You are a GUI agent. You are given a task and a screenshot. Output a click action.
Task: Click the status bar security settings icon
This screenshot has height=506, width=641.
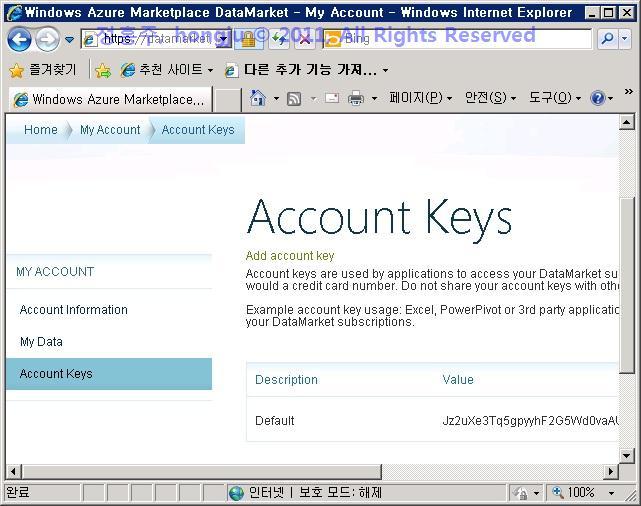522,493
